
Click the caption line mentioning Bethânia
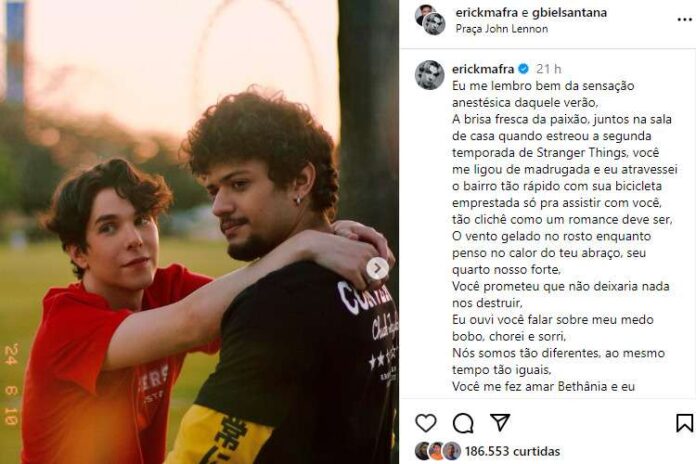coord(543,386)
